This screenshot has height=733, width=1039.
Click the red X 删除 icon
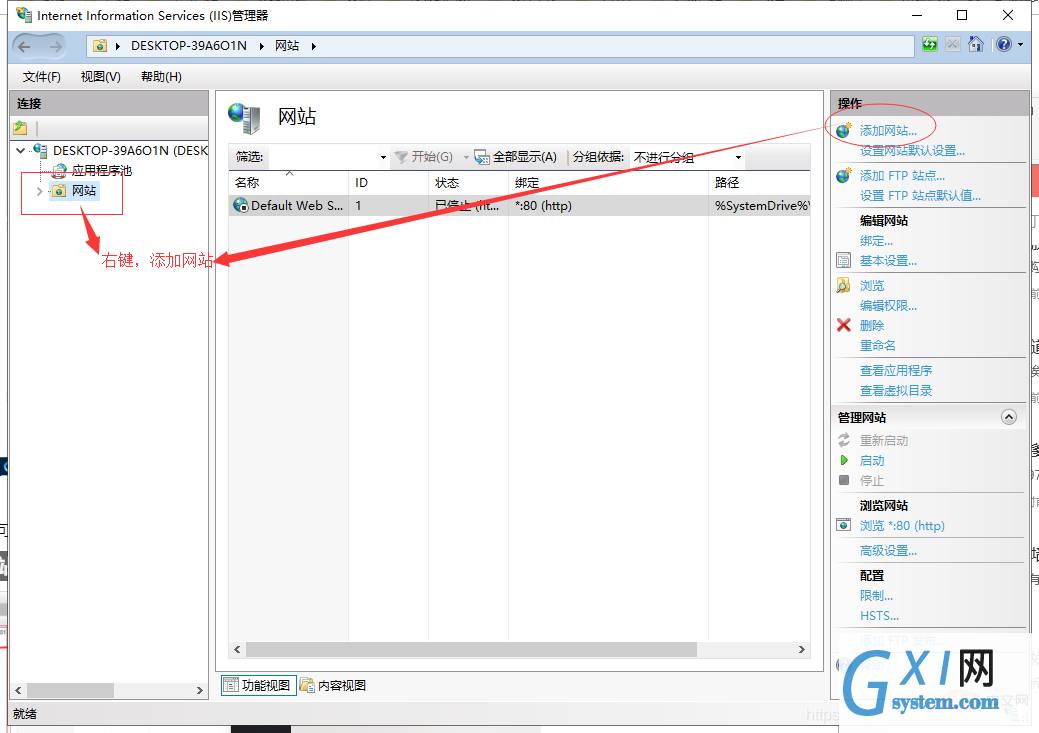click(x=844, y=325)
